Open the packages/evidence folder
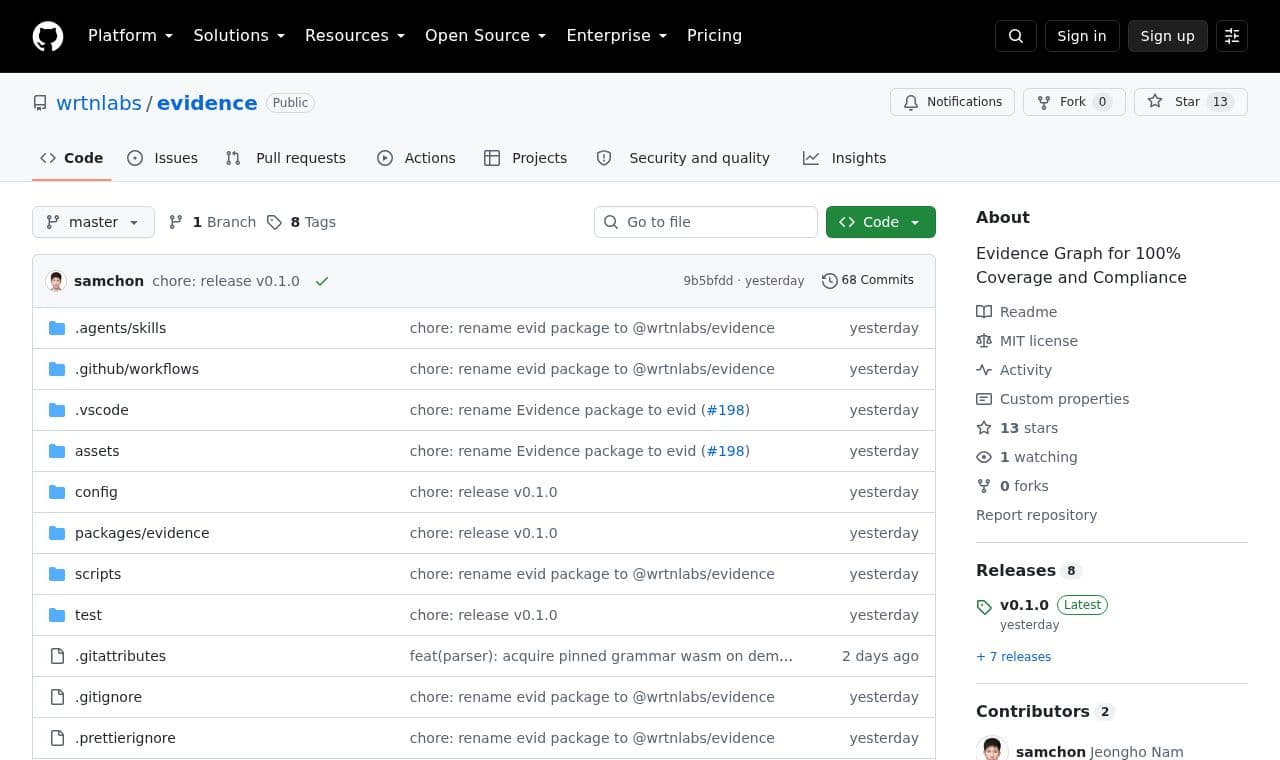The image size is (1280, 760). pyautogui.click(x=142, y=533)
